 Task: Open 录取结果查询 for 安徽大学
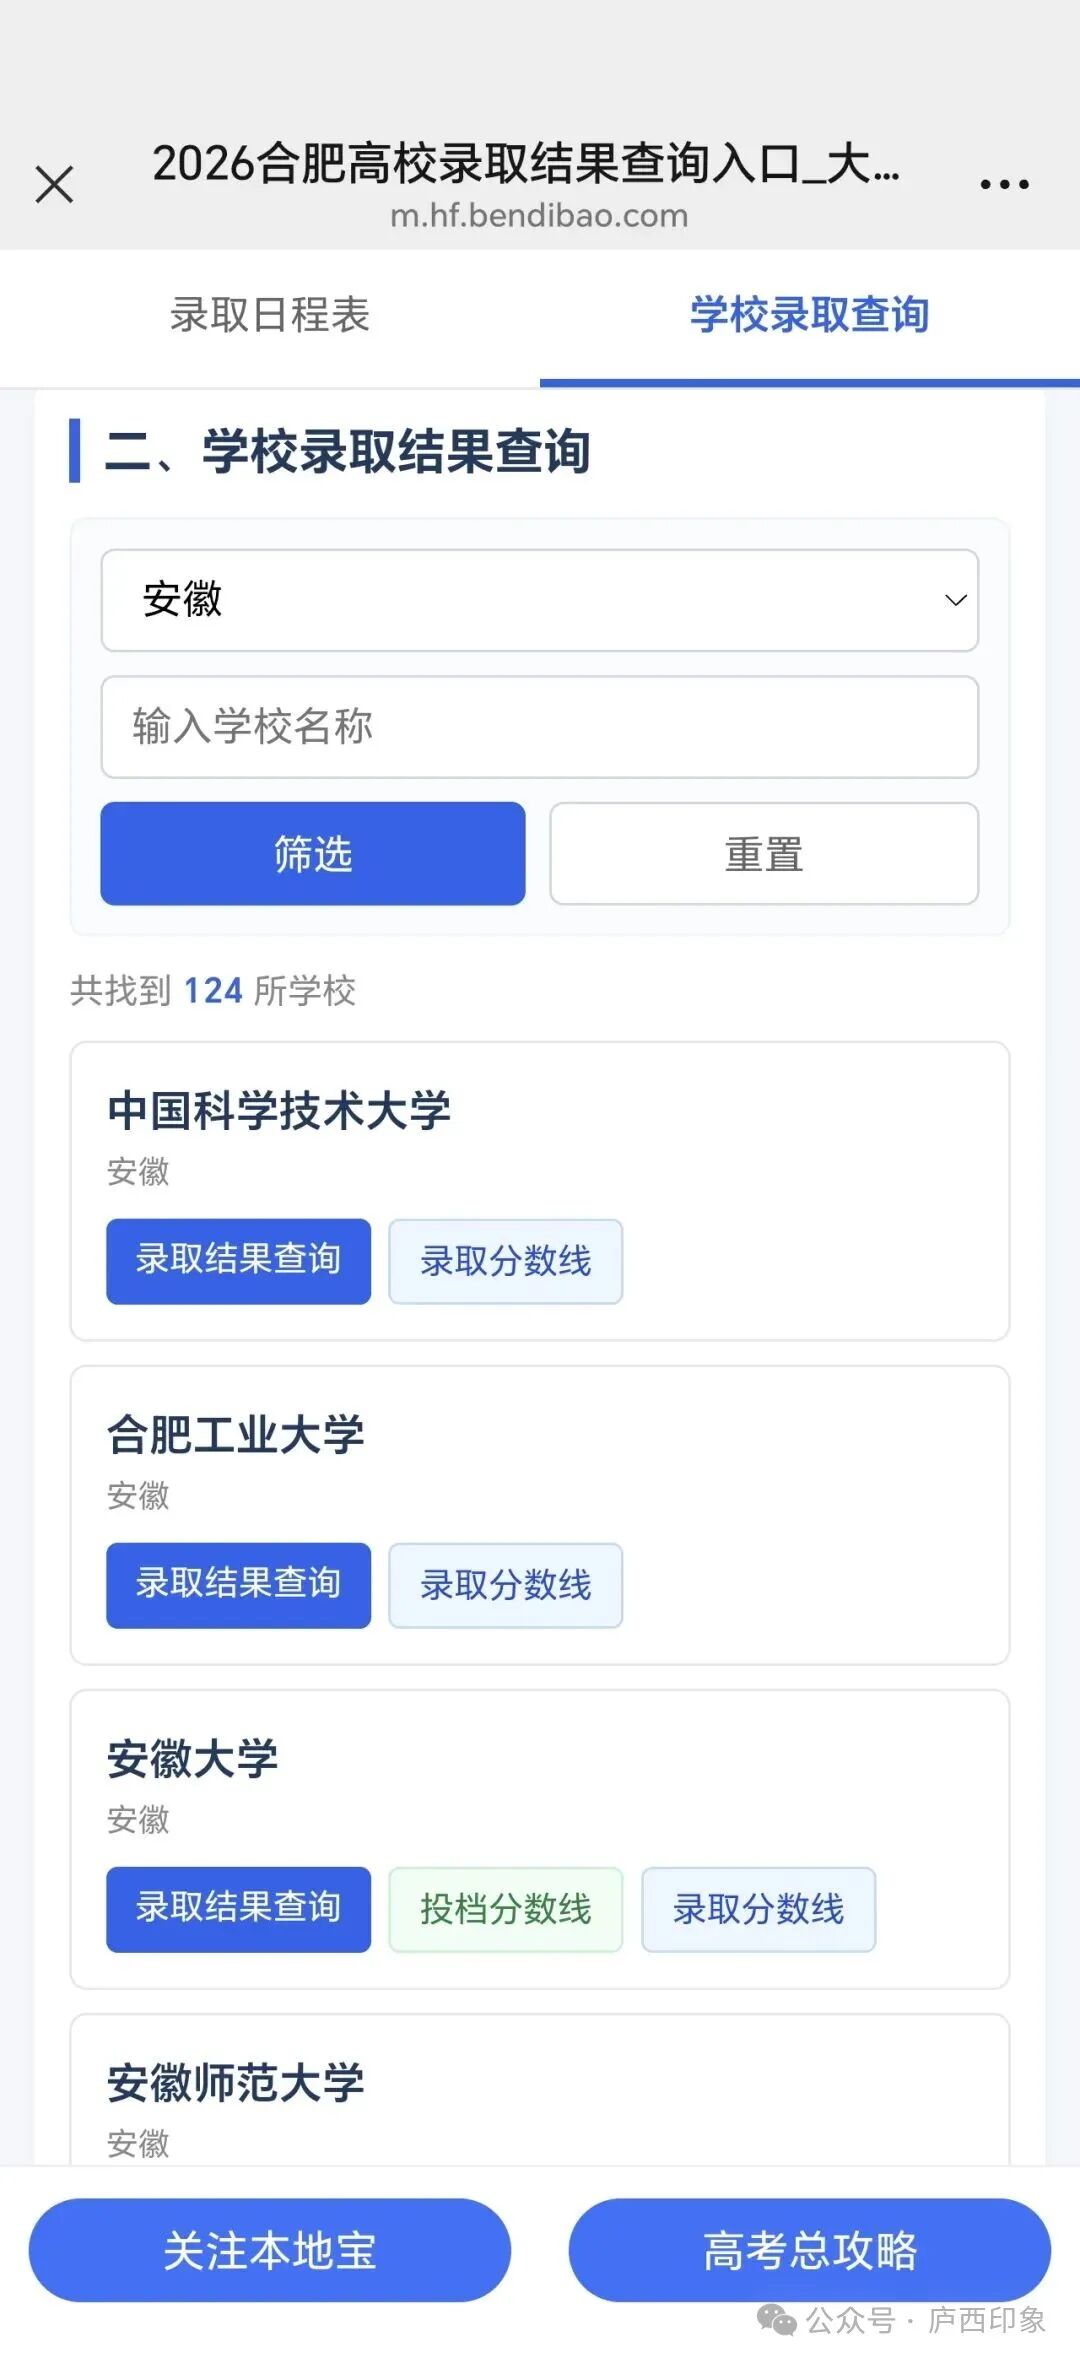[x=239, y=1909]
